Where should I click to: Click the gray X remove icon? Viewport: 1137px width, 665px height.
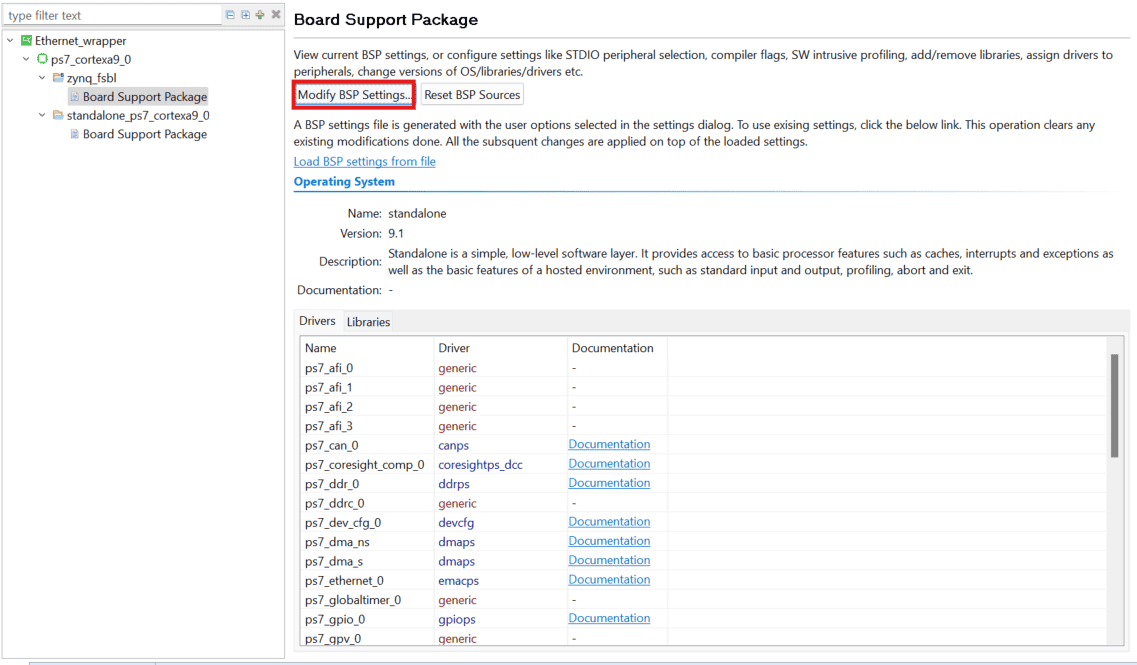click(x=276, y=15)
